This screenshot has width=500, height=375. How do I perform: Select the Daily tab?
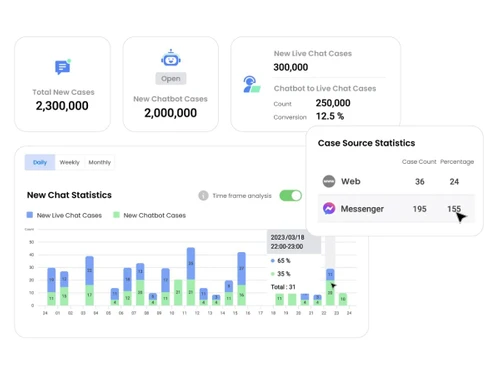[40, 162]
